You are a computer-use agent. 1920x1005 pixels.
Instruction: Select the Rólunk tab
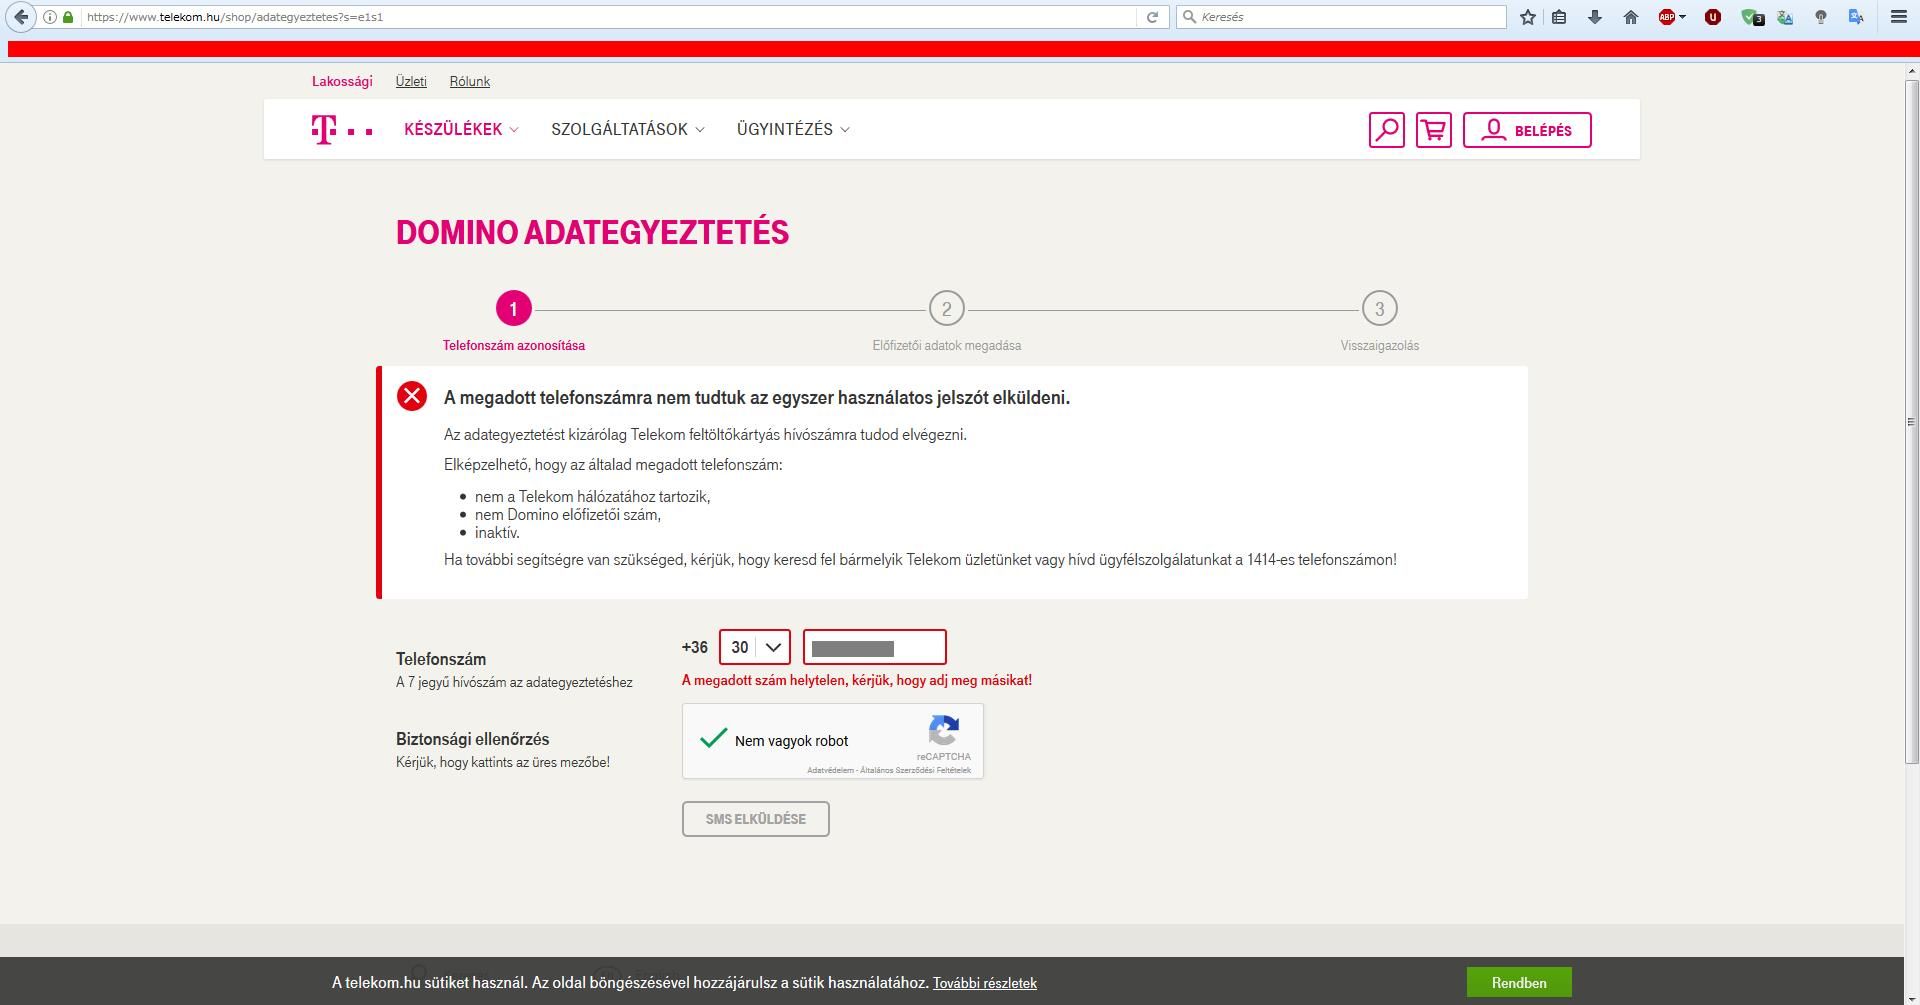coord(470,81)
